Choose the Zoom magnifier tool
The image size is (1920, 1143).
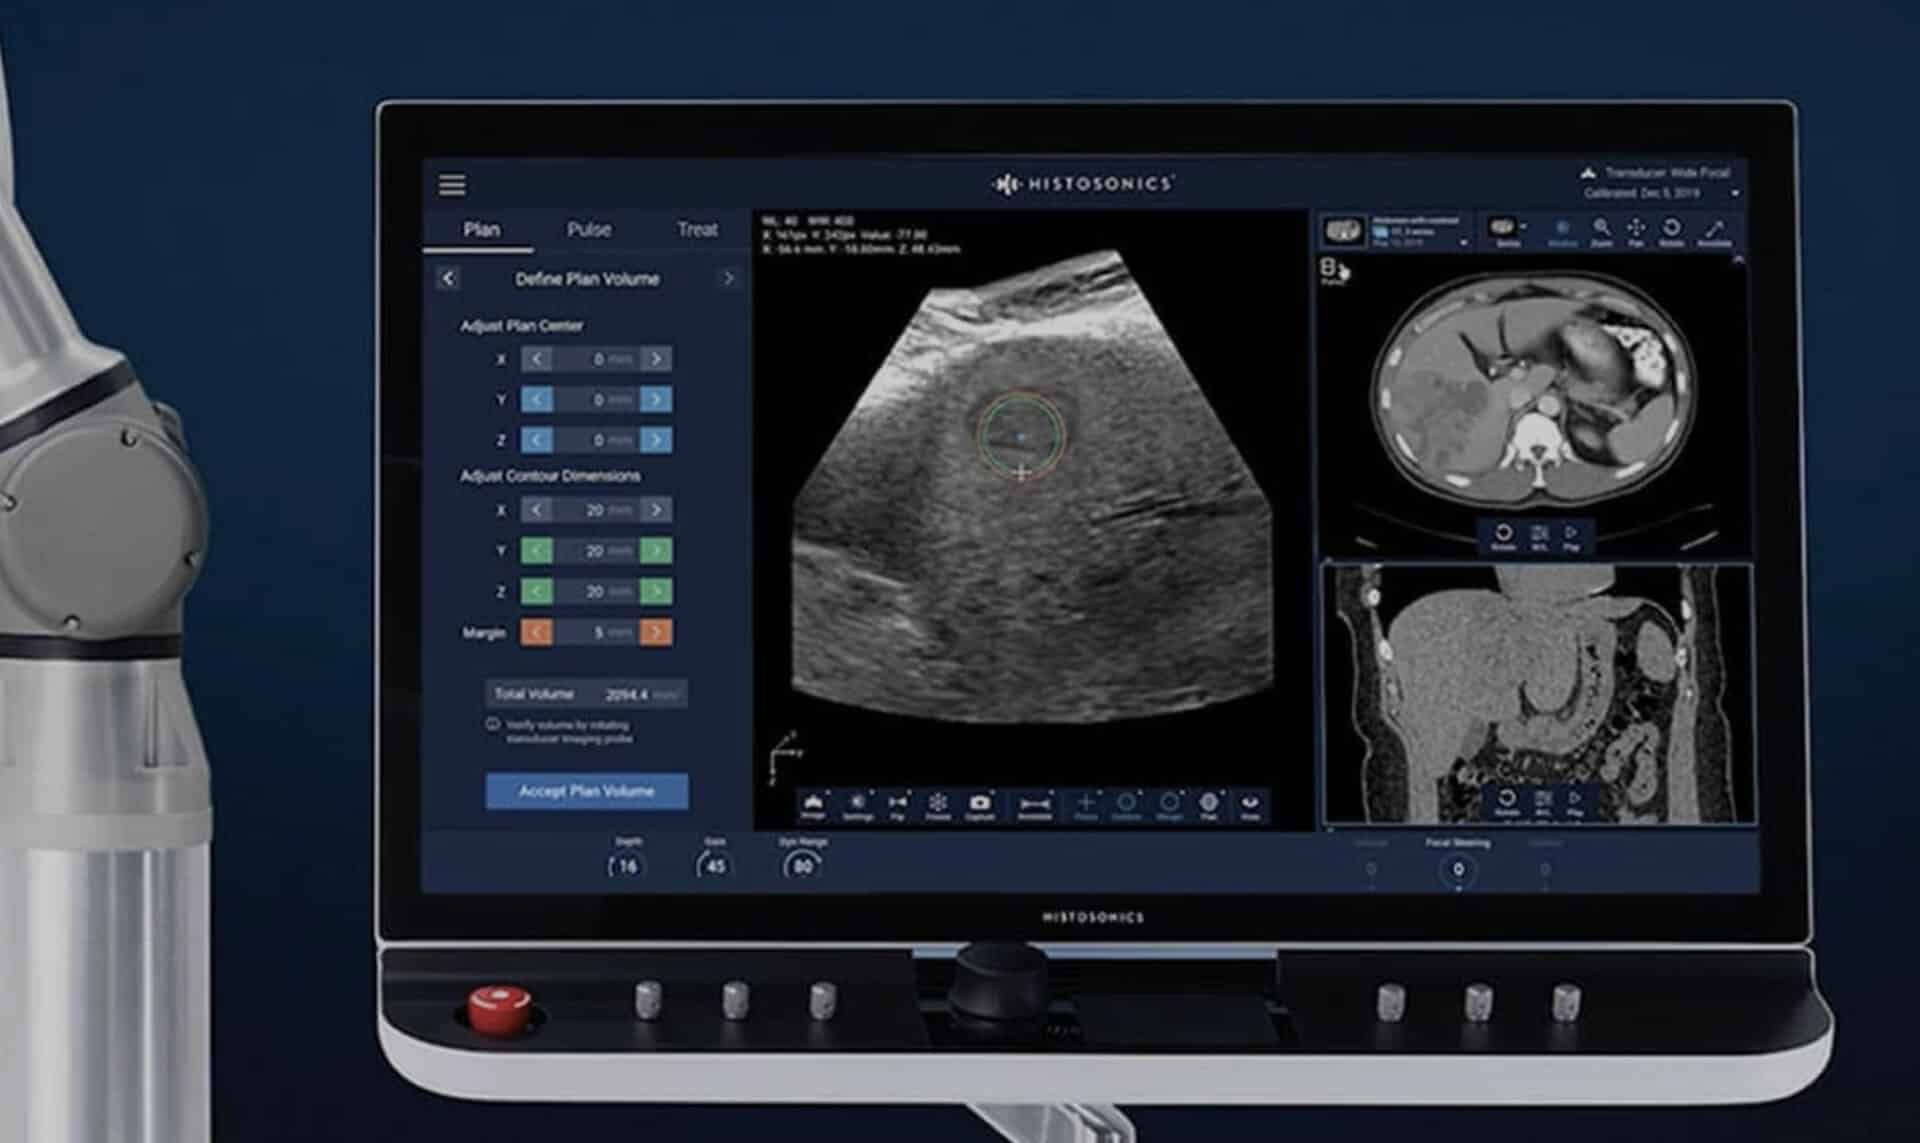1601,232
